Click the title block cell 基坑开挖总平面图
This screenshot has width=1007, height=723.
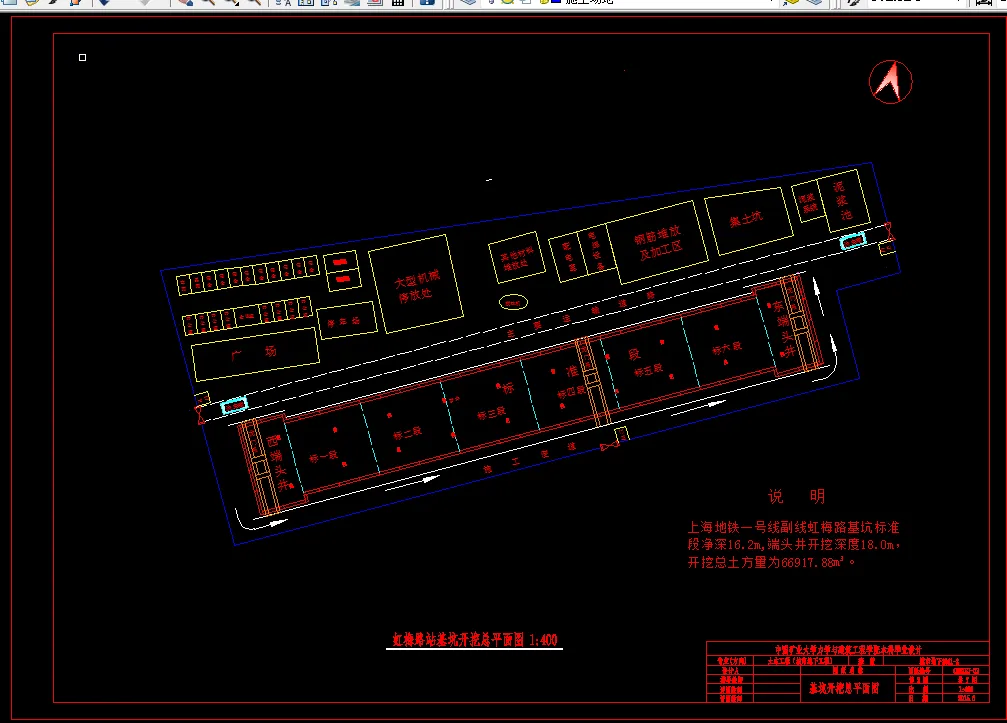tap(843, 688)
